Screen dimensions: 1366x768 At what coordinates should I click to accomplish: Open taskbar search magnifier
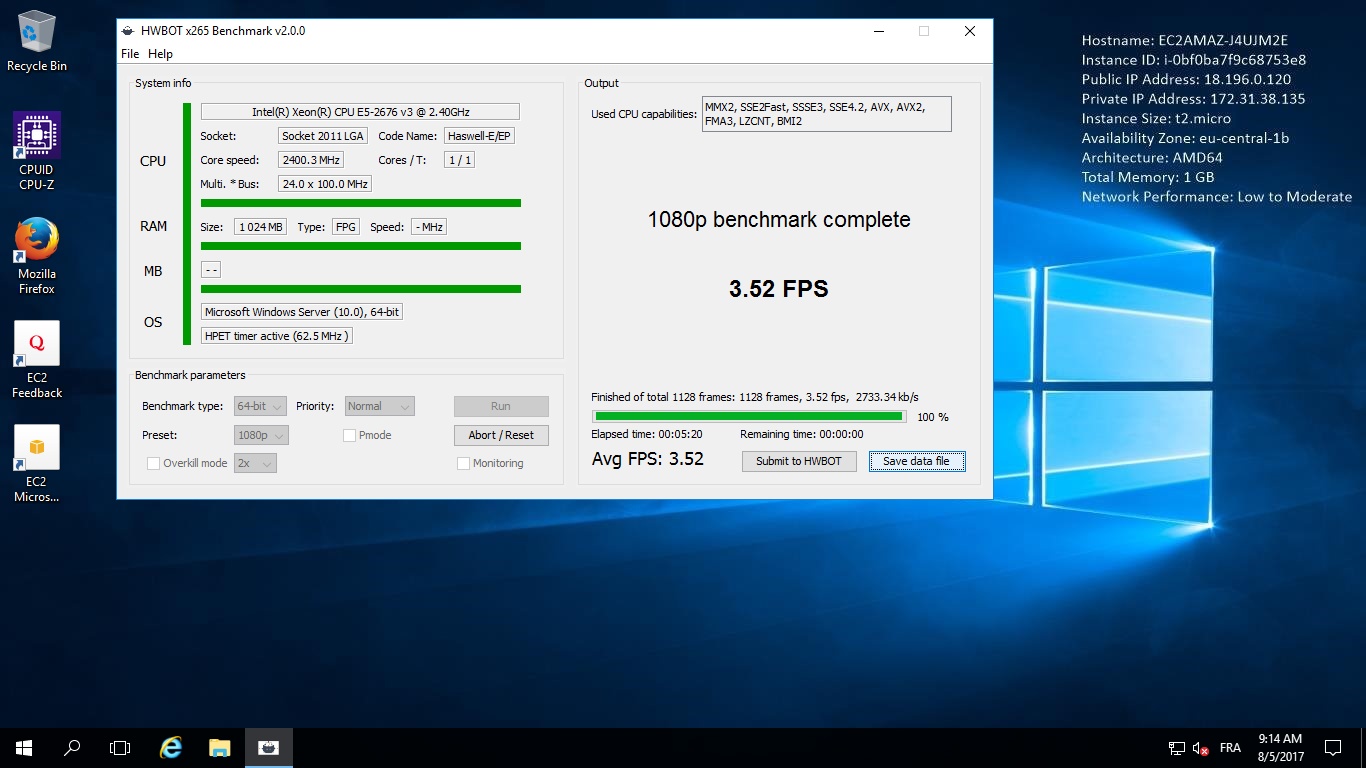pyautogui.click(x=72, y=747)
